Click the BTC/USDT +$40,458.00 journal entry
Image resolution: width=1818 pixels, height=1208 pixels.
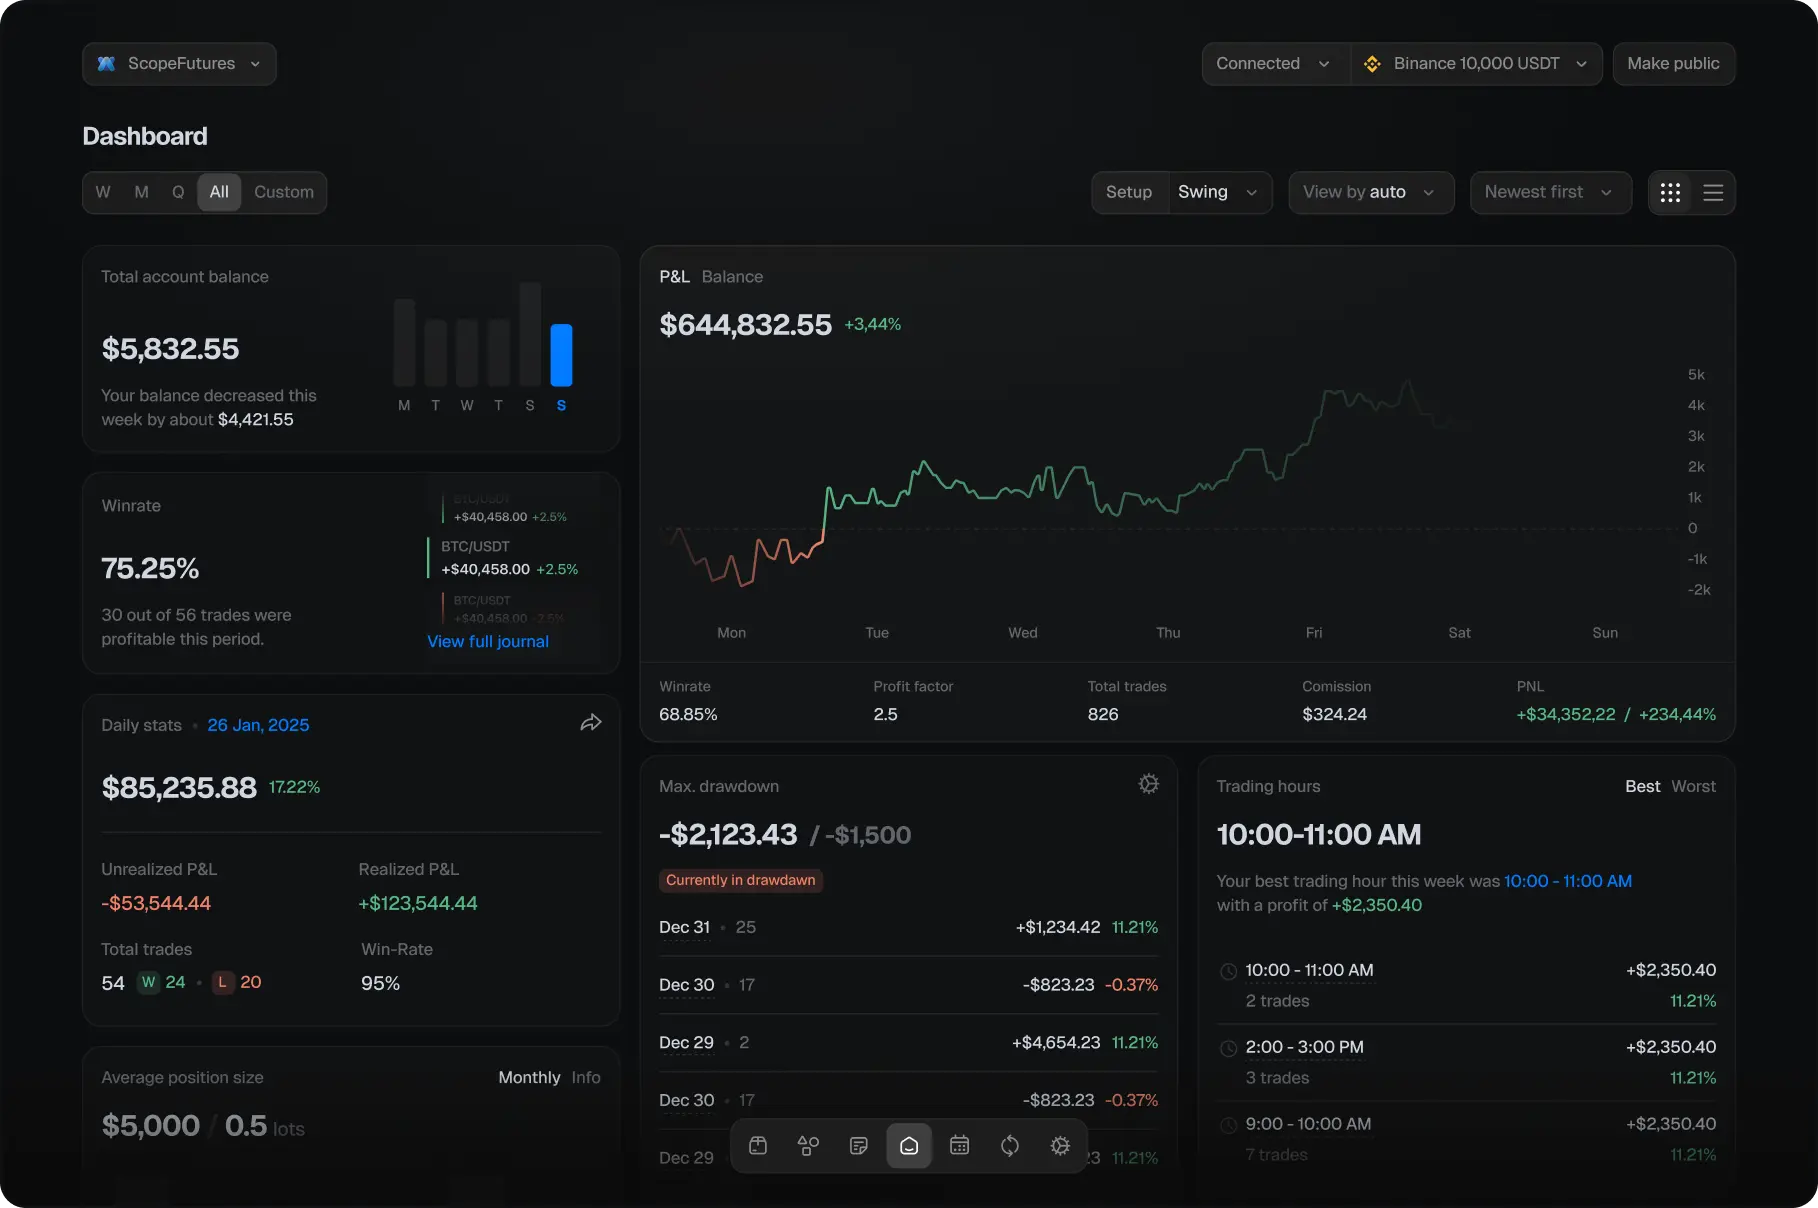point(503,558)
